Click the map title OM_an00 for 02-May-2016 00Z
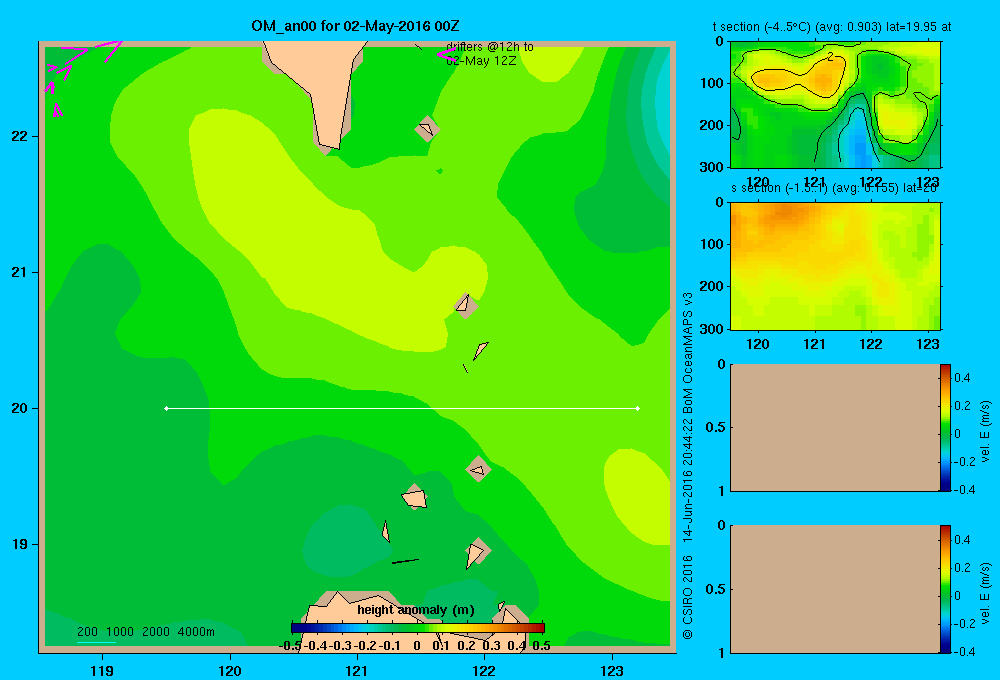 (x=355, y=26)
